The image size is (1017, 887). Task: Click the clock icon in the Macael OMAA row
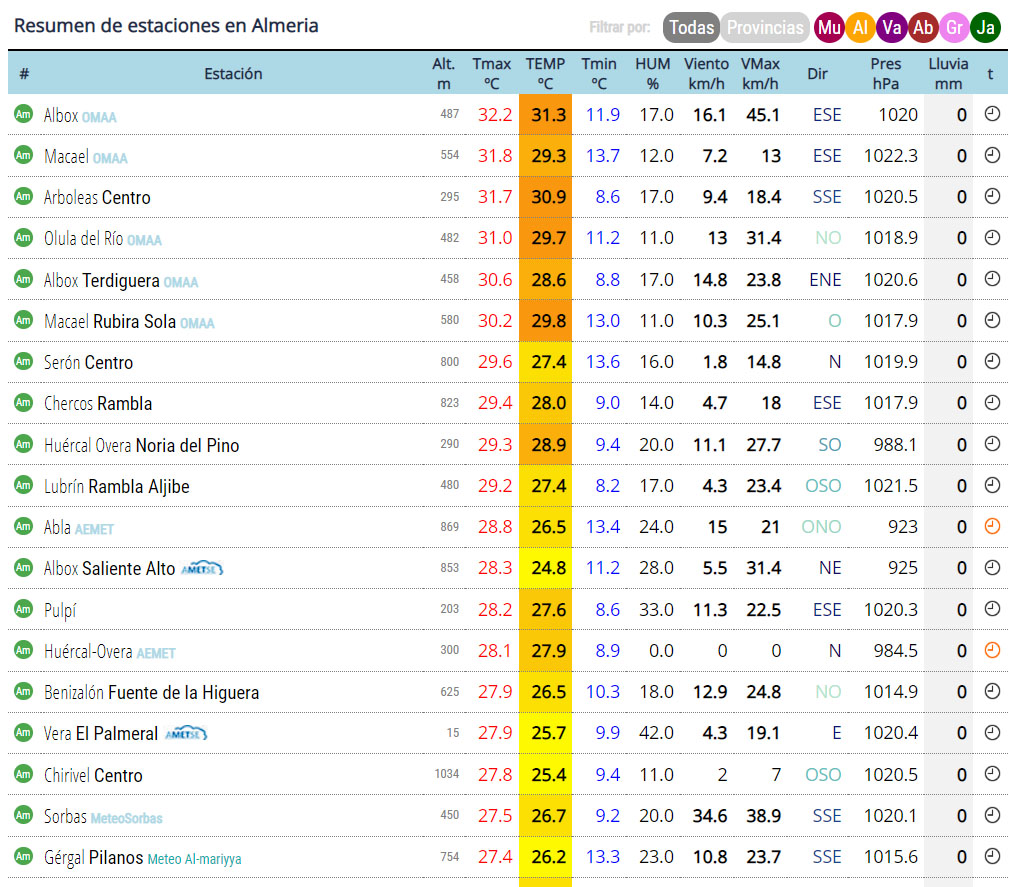coord(991,155)
